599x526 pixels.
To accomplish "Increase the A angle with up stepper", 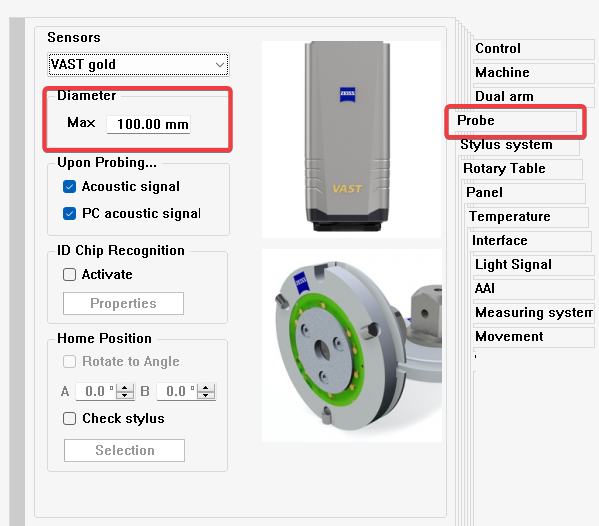I will tap(125, 387).
